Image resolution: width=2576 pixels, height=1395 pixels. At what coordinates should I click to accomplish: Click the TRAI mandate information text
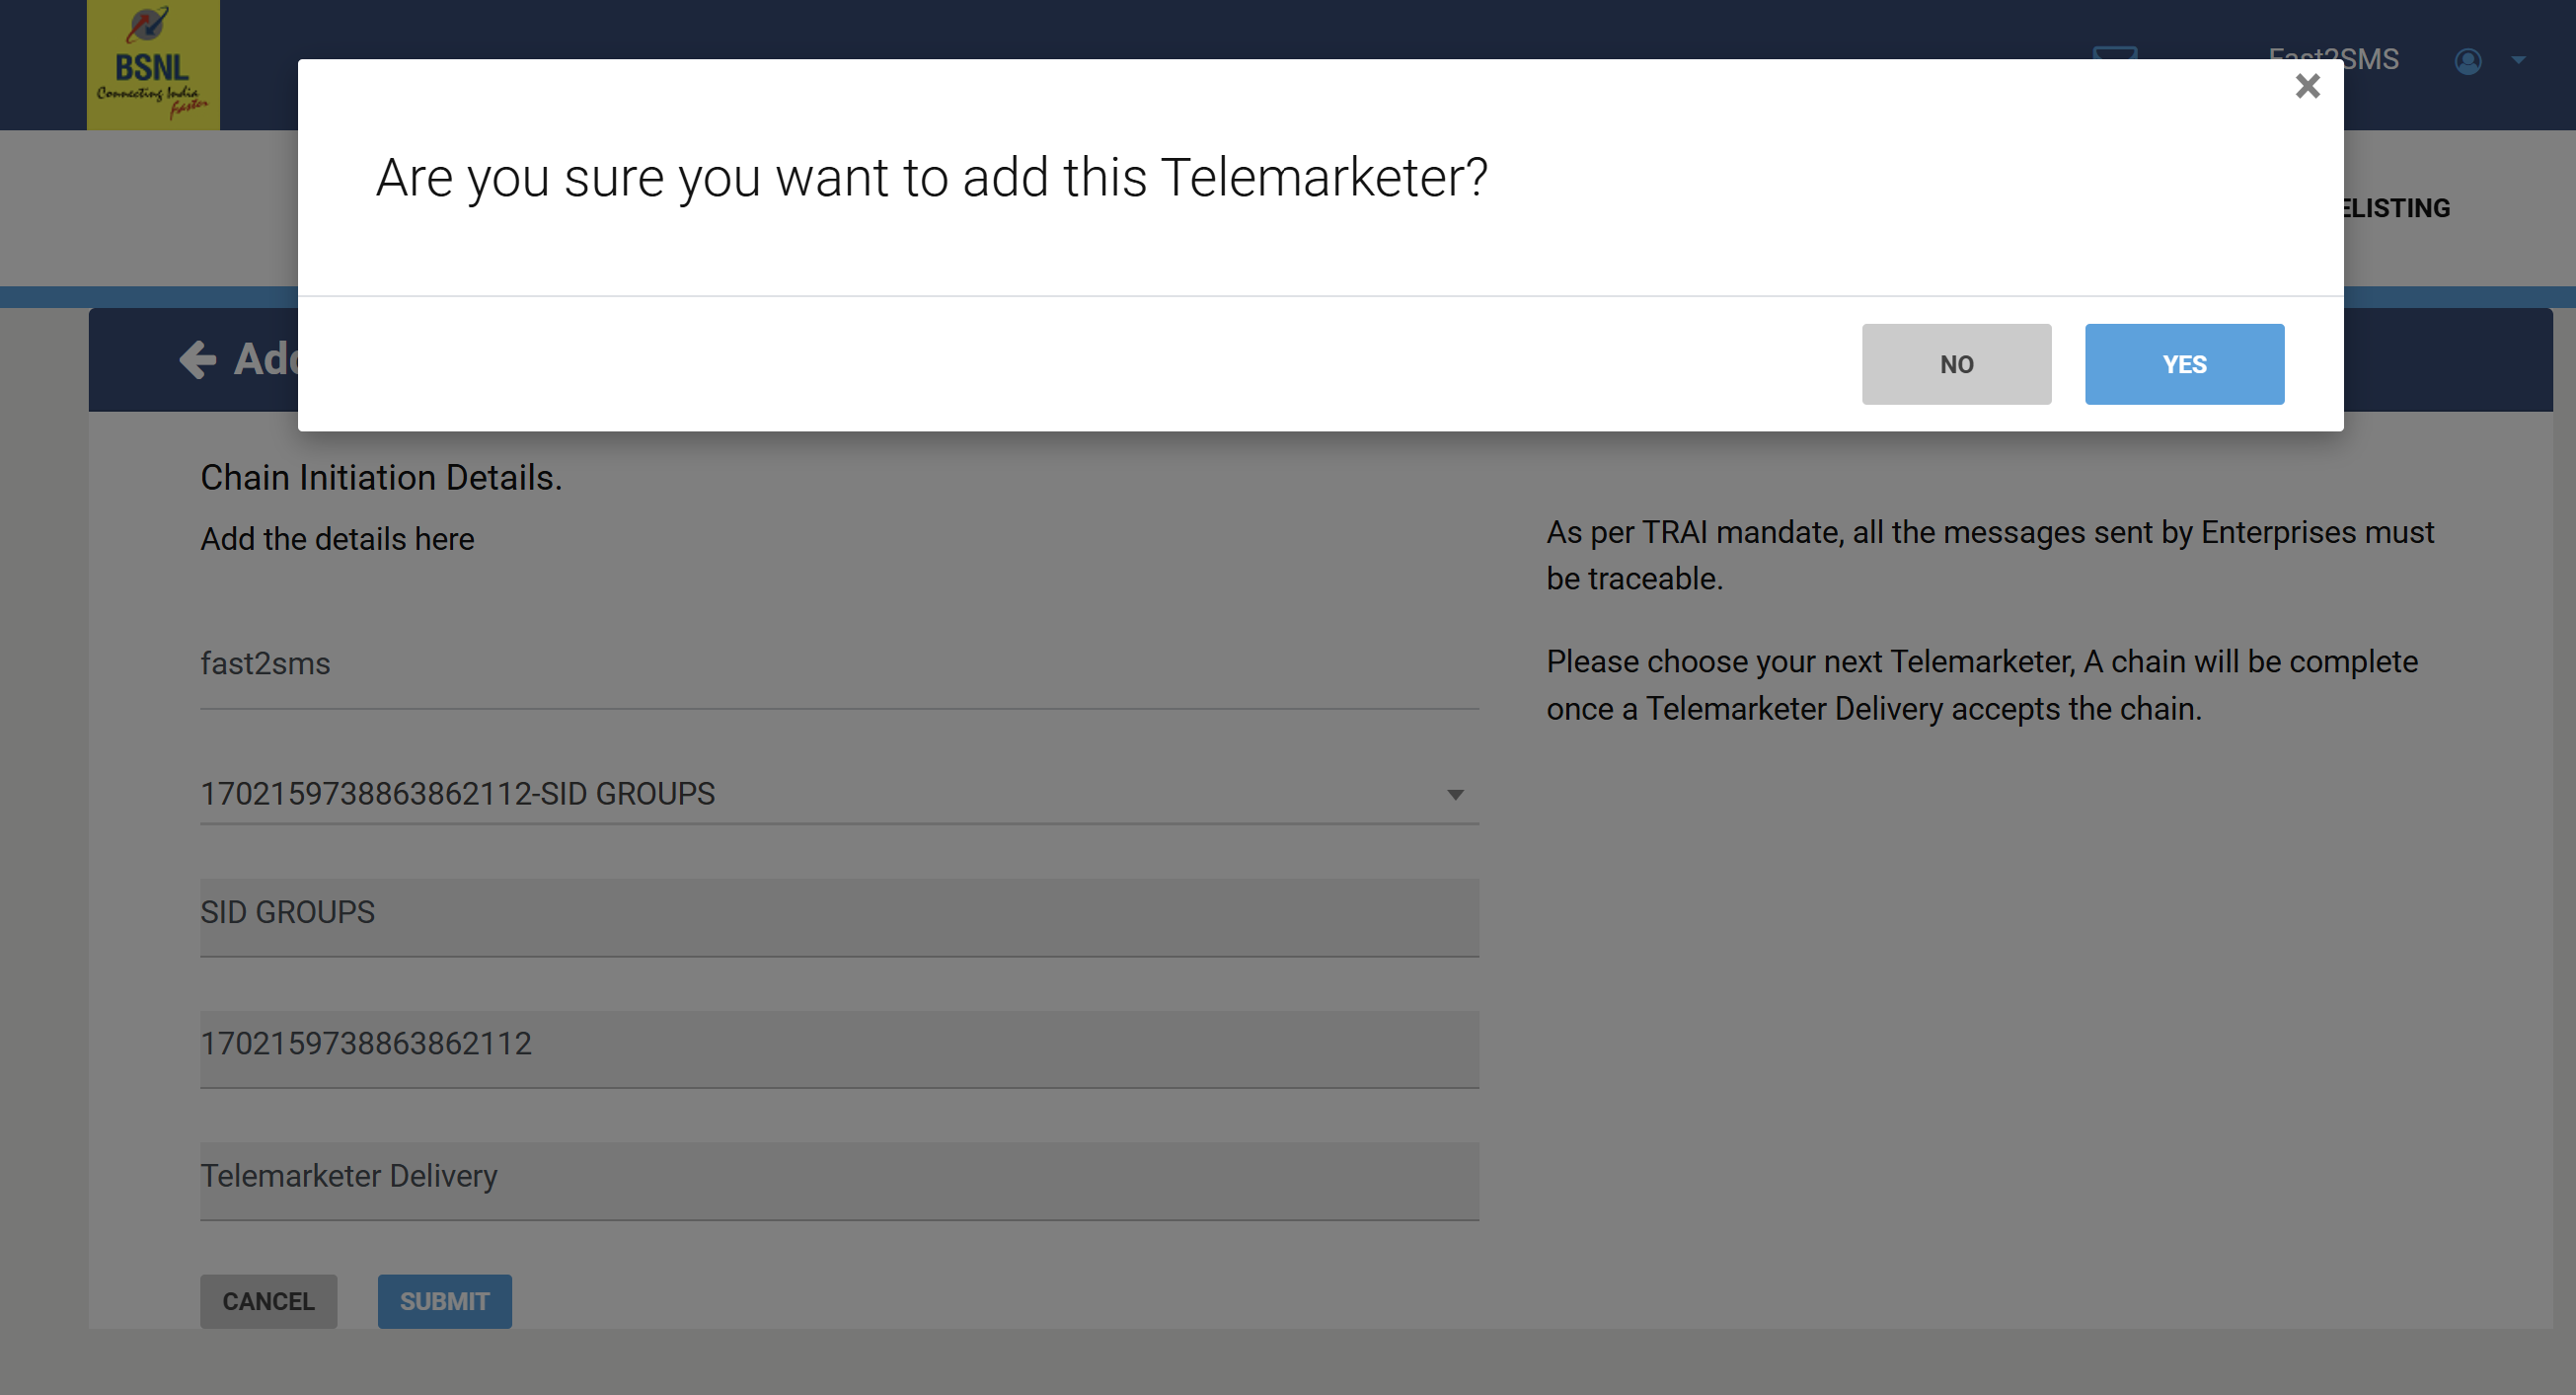(x=1990, y=555)
